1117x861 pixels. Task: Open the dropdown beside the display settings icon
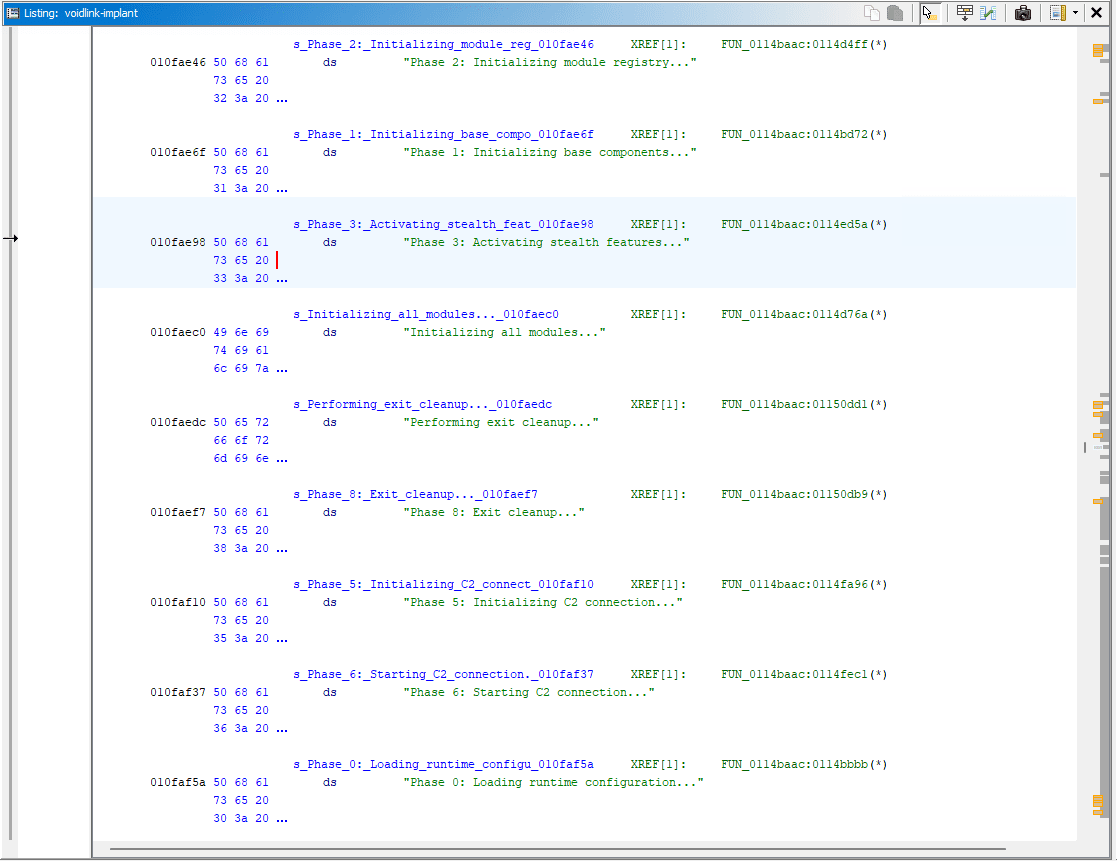coord(1075,13)
